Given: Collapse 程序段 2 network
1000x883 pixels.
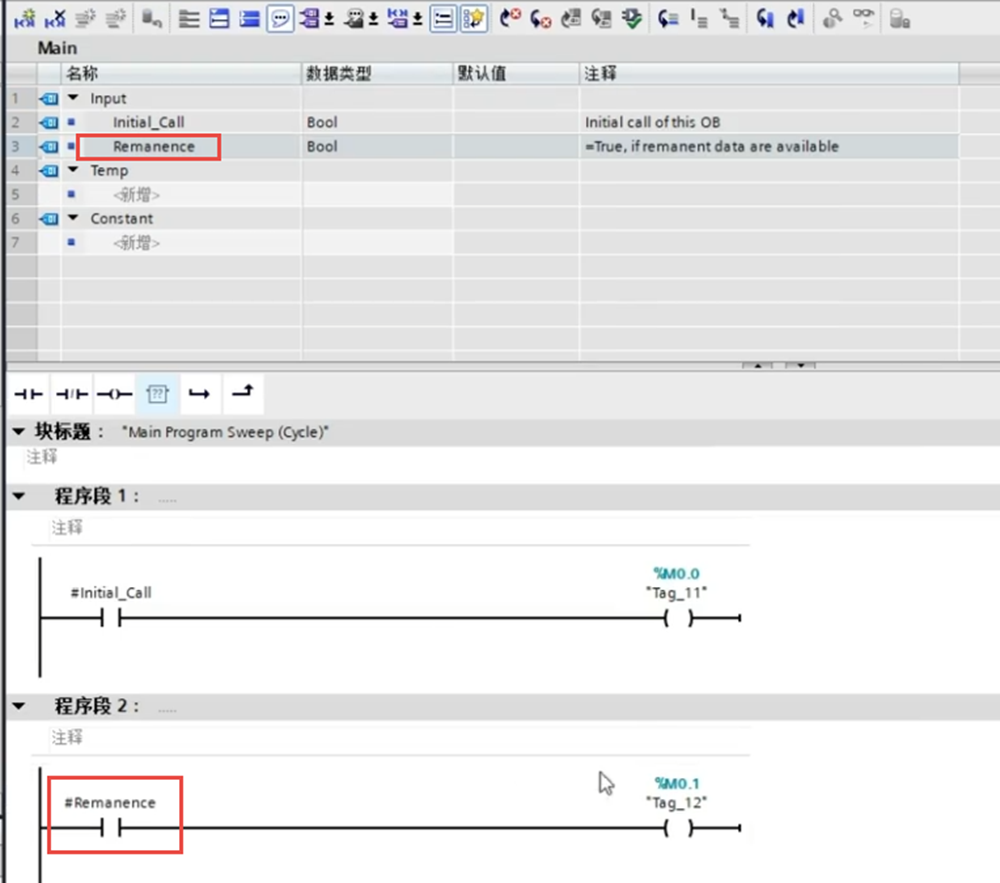Looking at the screenshot, I should coord(17,706).
